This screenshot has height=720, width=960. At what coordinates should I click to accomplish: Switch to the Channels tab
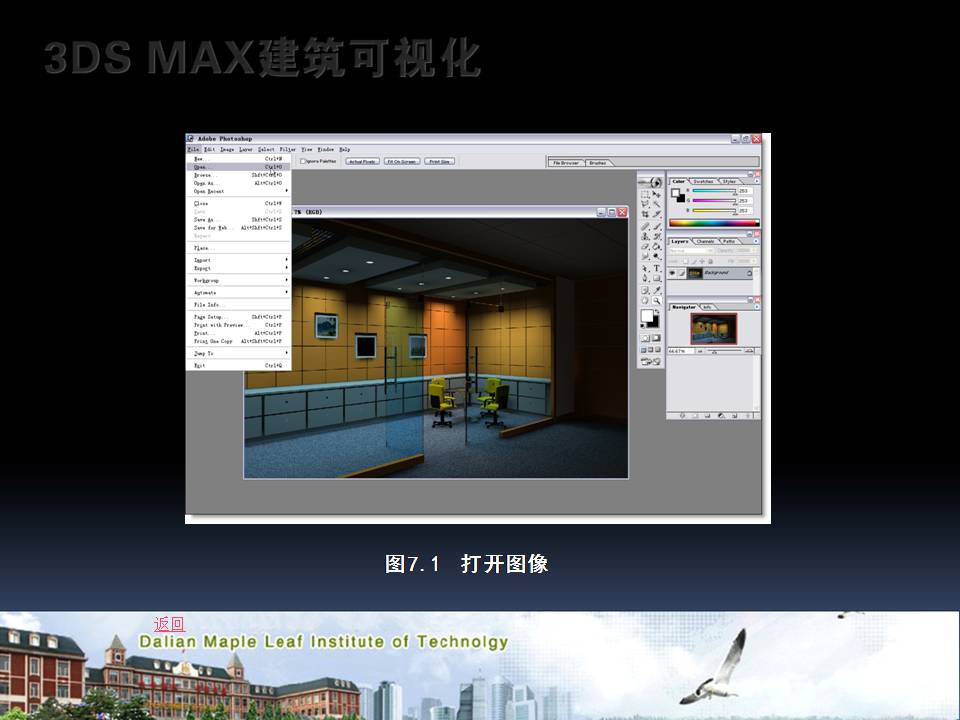(x=706, y=241)
